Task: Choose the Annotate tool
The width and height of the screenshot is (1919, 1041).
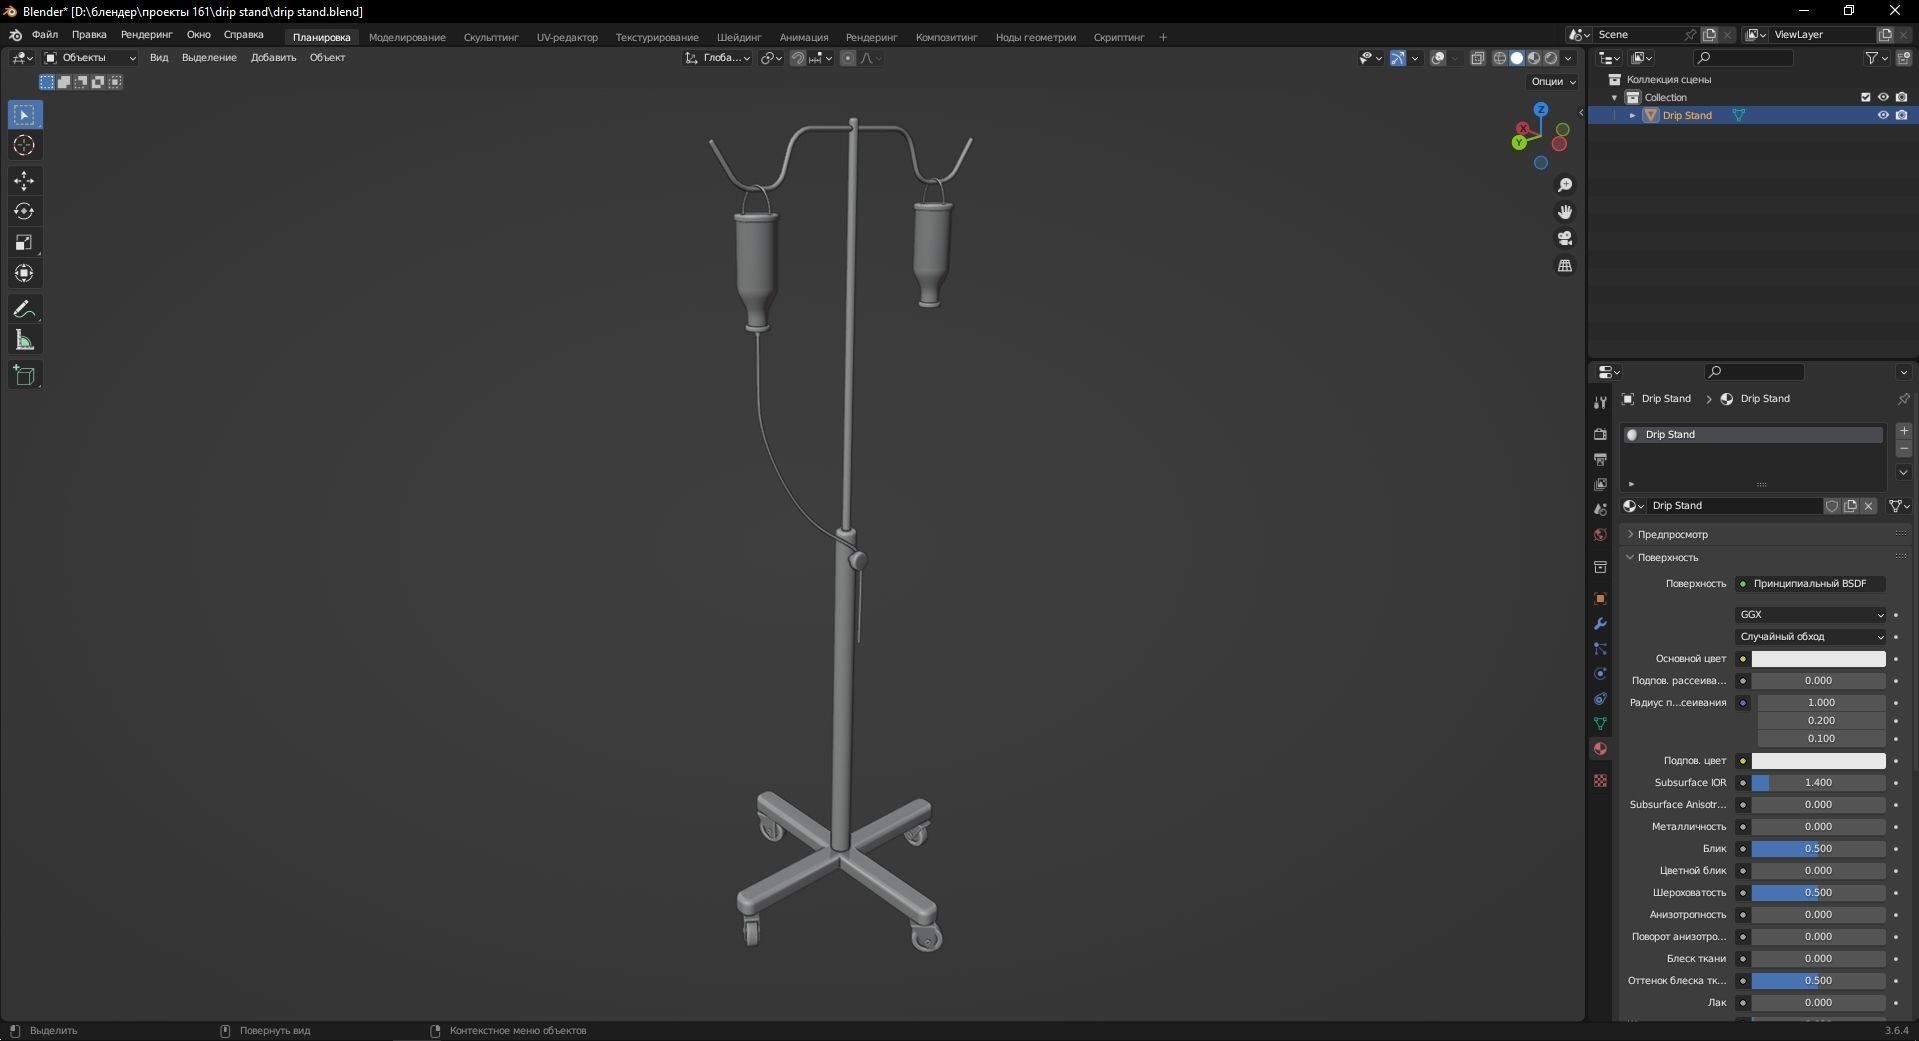Action: pos(24,310)
